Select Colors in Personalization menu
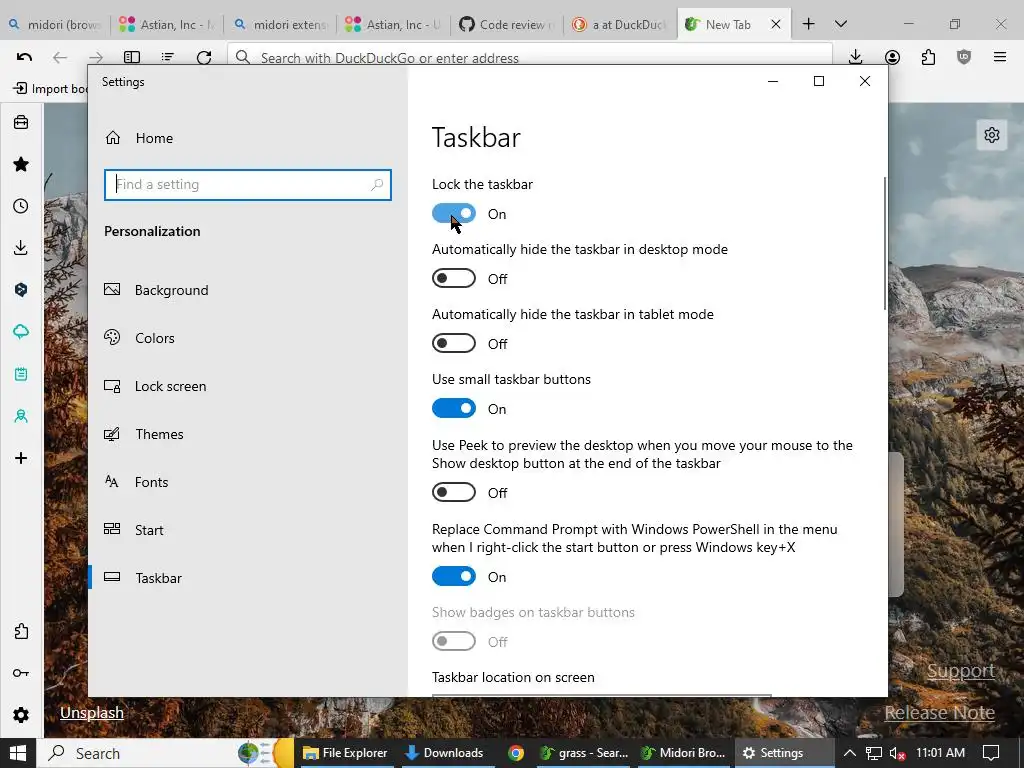This screenshot has width=1024, height=768. tap(248, 338)
